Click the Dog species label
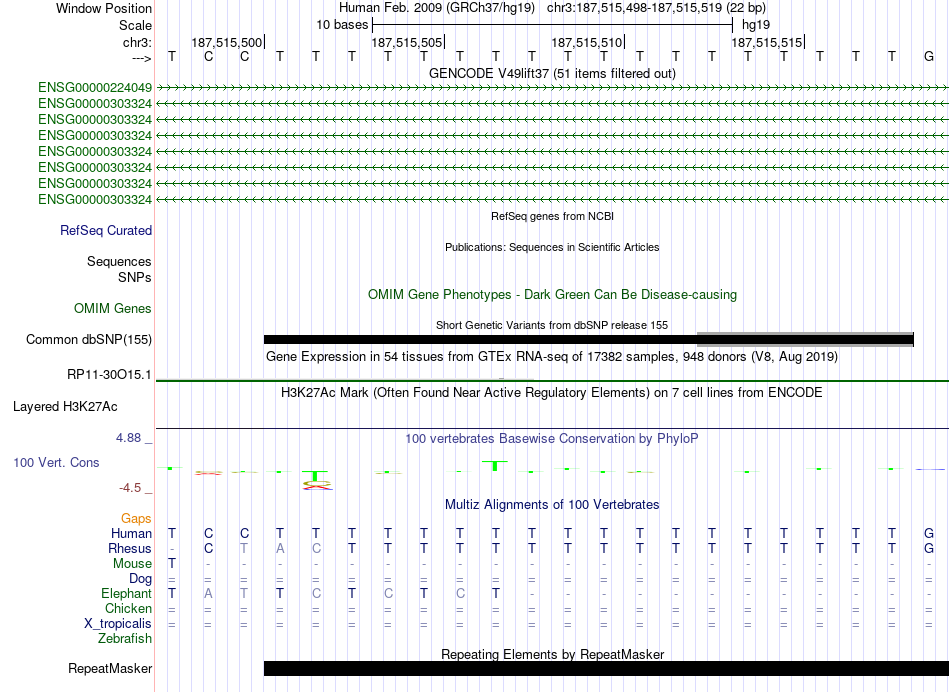950x692 pixels. tap(141, 579)
